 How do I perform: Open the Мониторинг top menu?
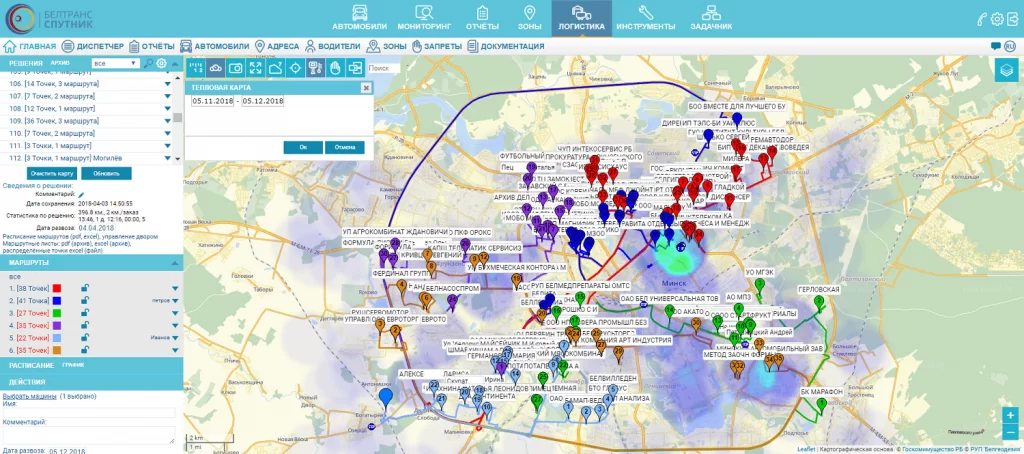pyautogui.click(x=422, y=16)
